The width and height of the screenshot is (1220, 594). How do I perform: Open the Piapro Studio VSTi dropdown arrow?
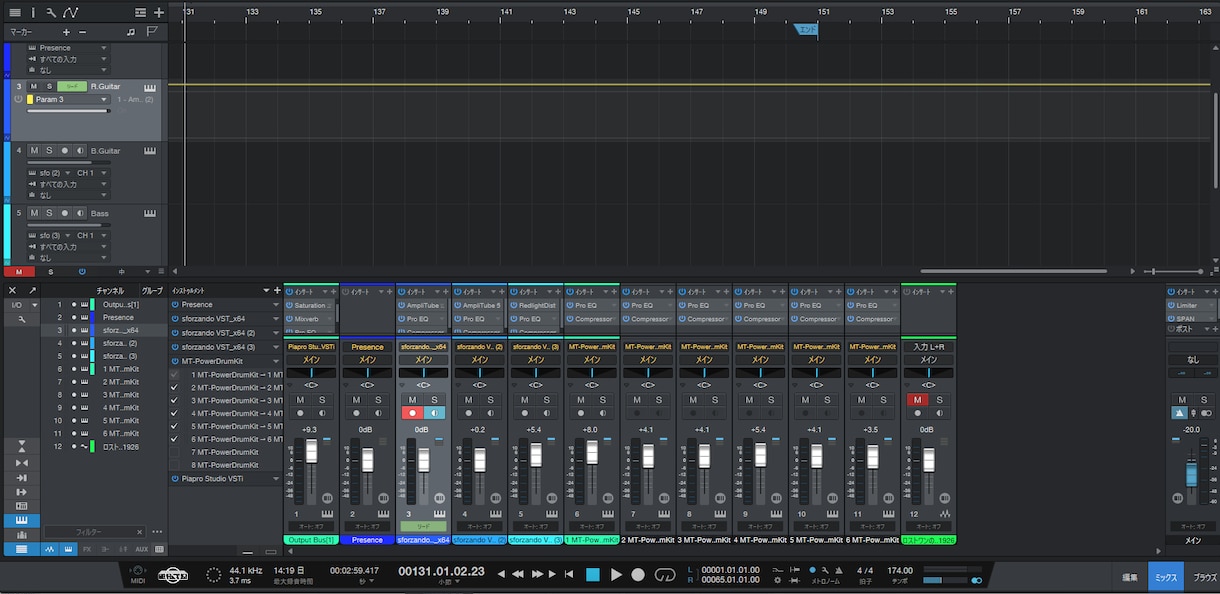pyautogui.click(x=275, y=479)
